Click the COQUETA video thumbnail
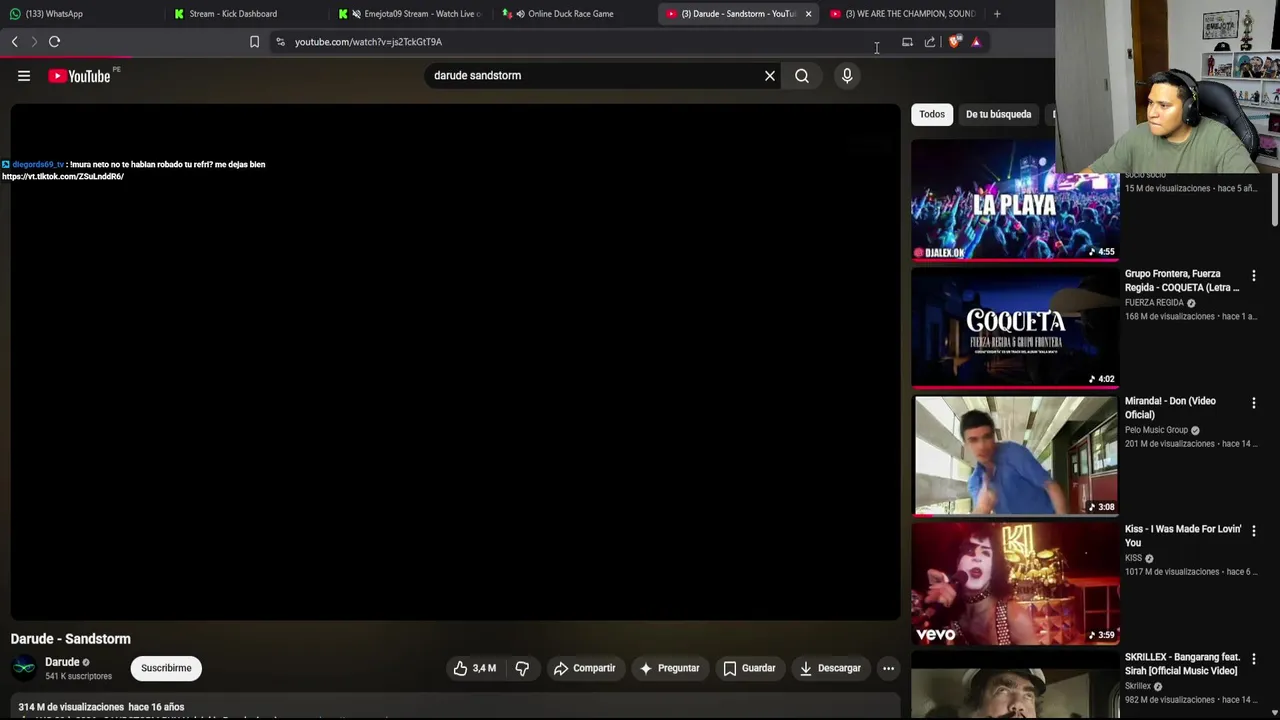Image resolution: width=1280 pixels, height=720 pixels. pyautogui.click(x=1015, y=327)
